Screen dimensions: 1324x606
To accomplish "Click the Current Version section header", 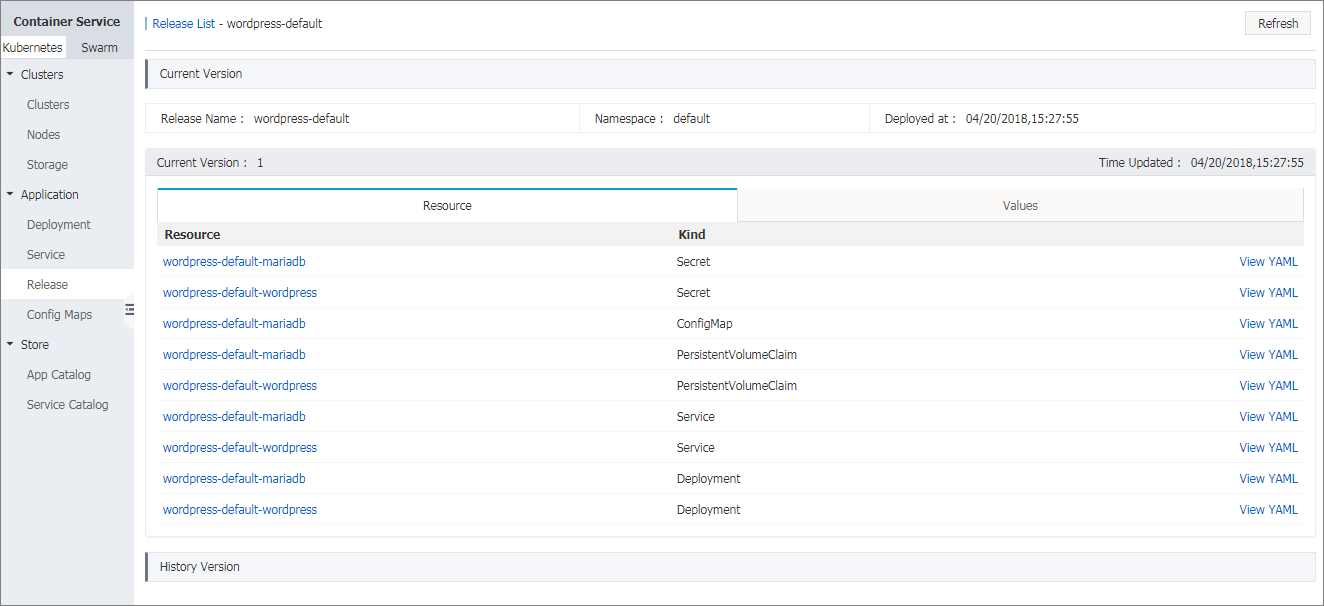I will [730, 73].
